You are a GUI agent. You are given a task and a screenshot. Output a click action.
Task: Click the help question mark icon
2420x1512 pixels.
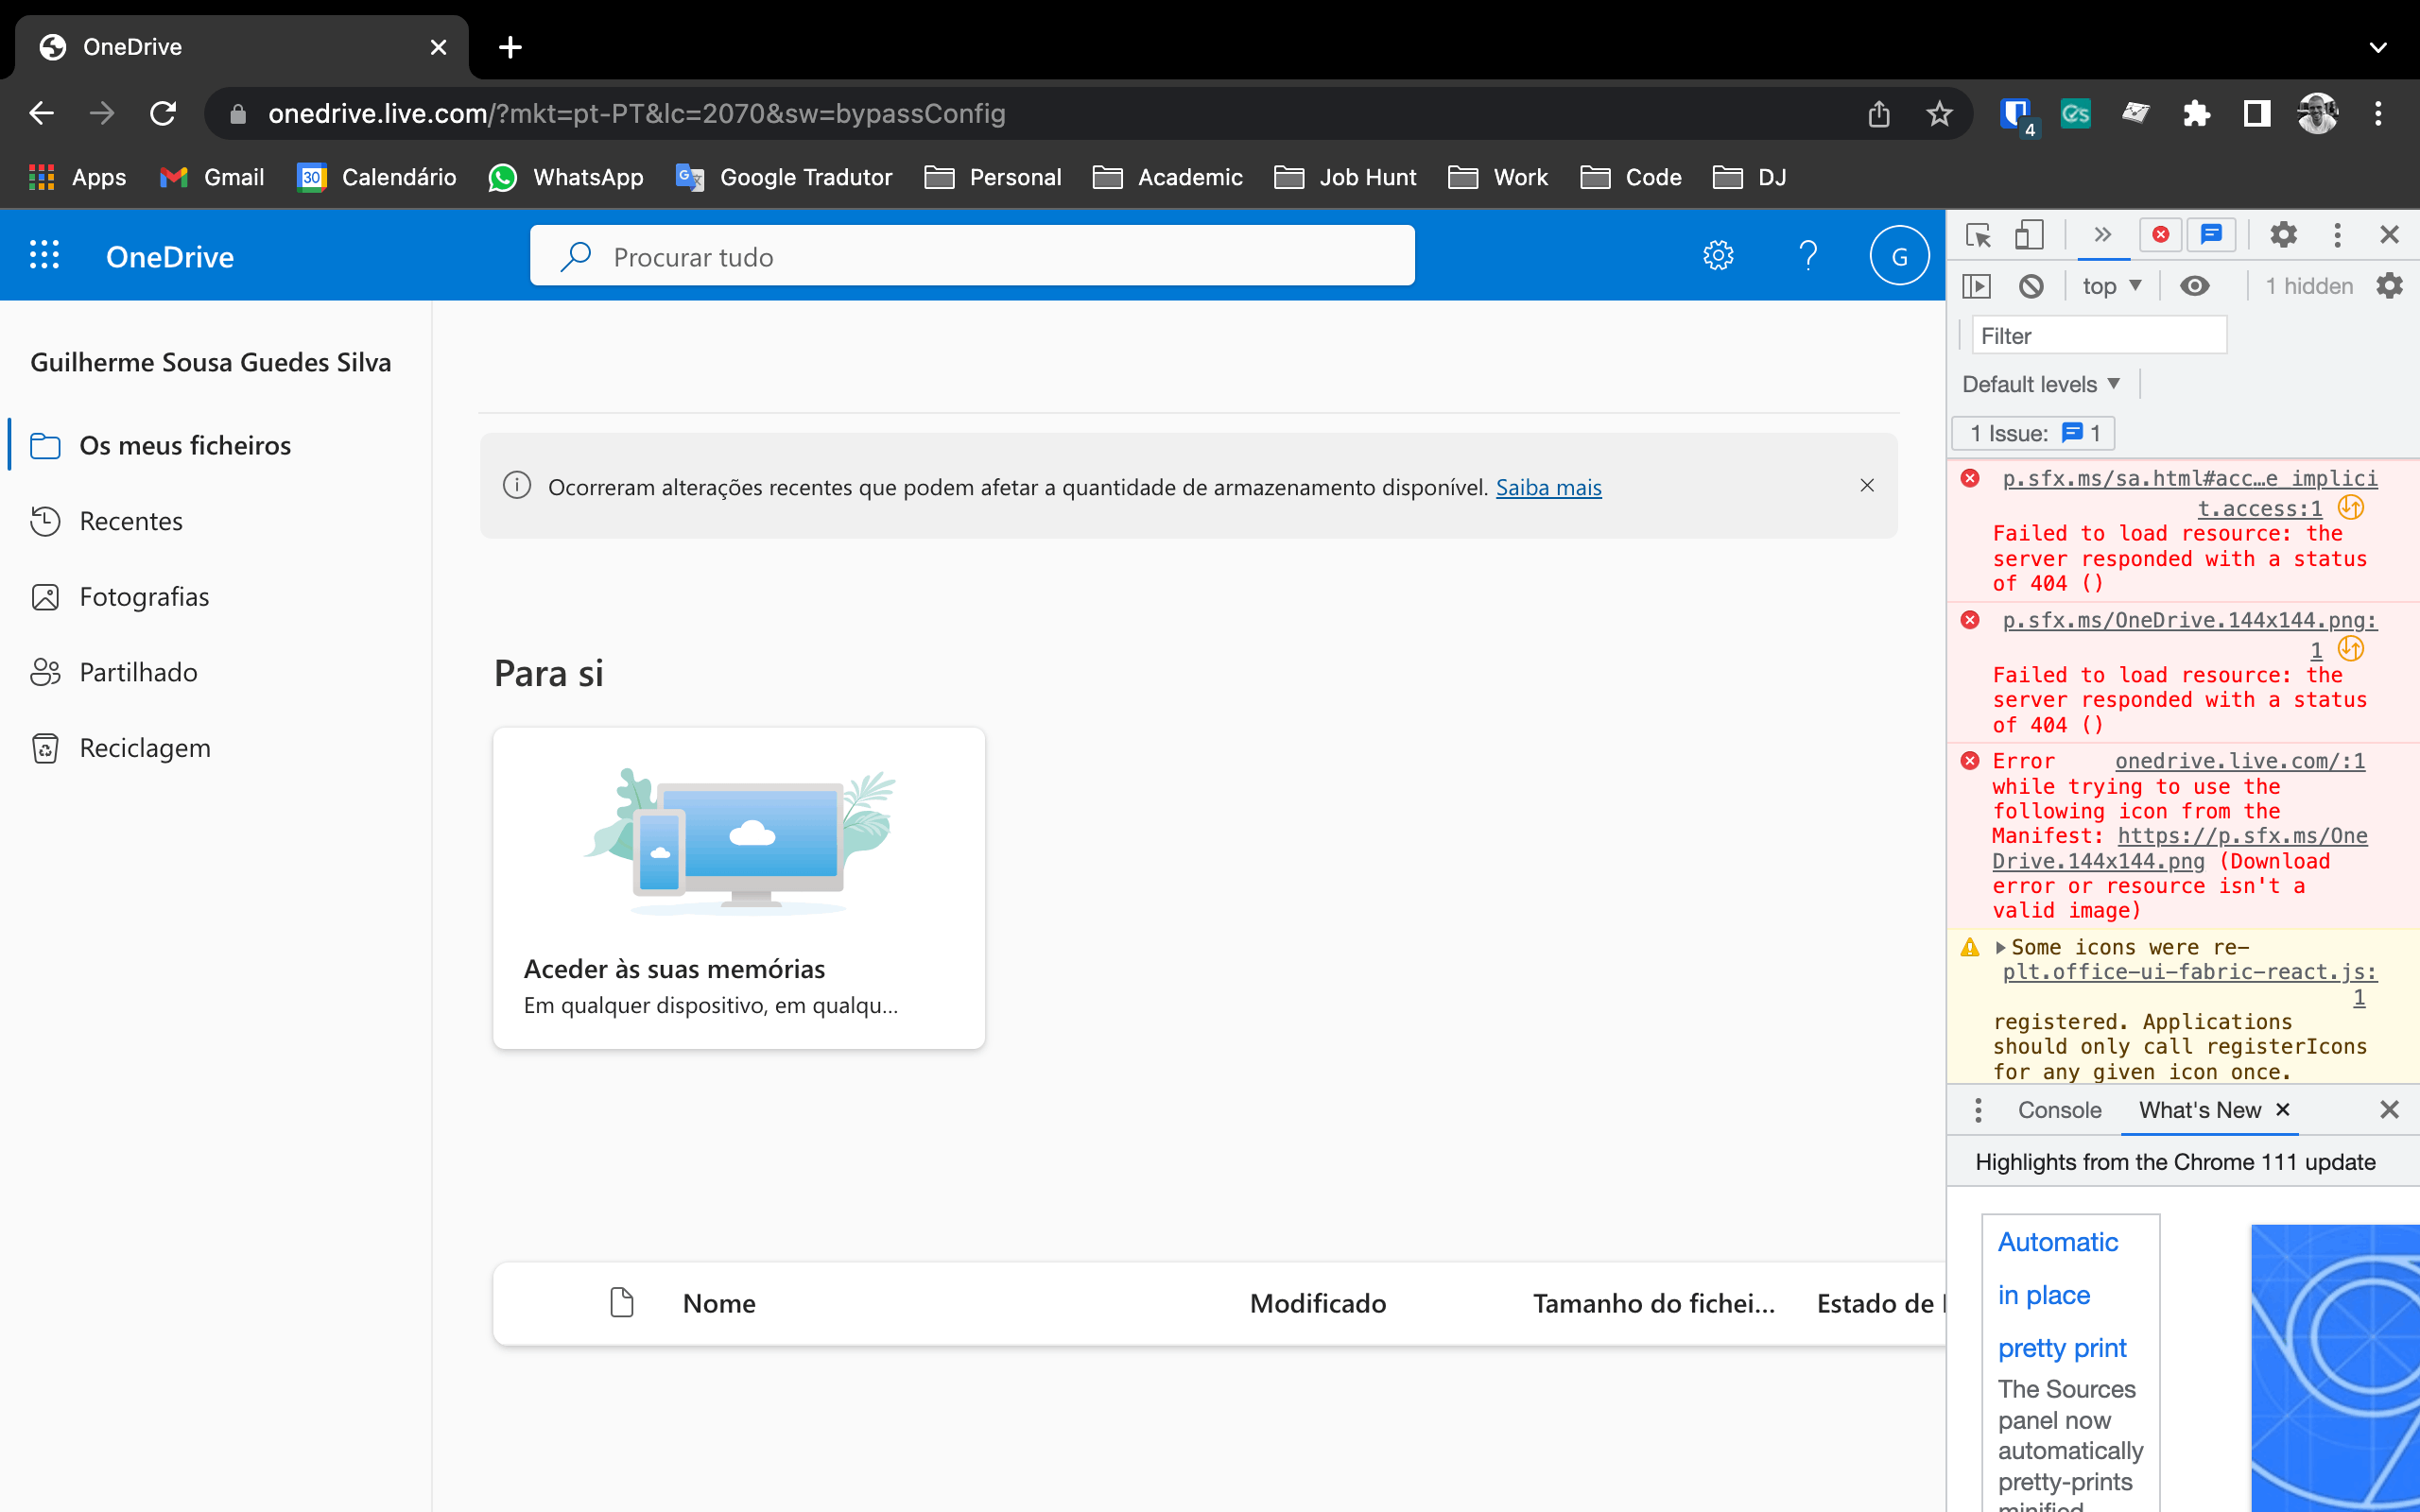tap(1808, 254)
